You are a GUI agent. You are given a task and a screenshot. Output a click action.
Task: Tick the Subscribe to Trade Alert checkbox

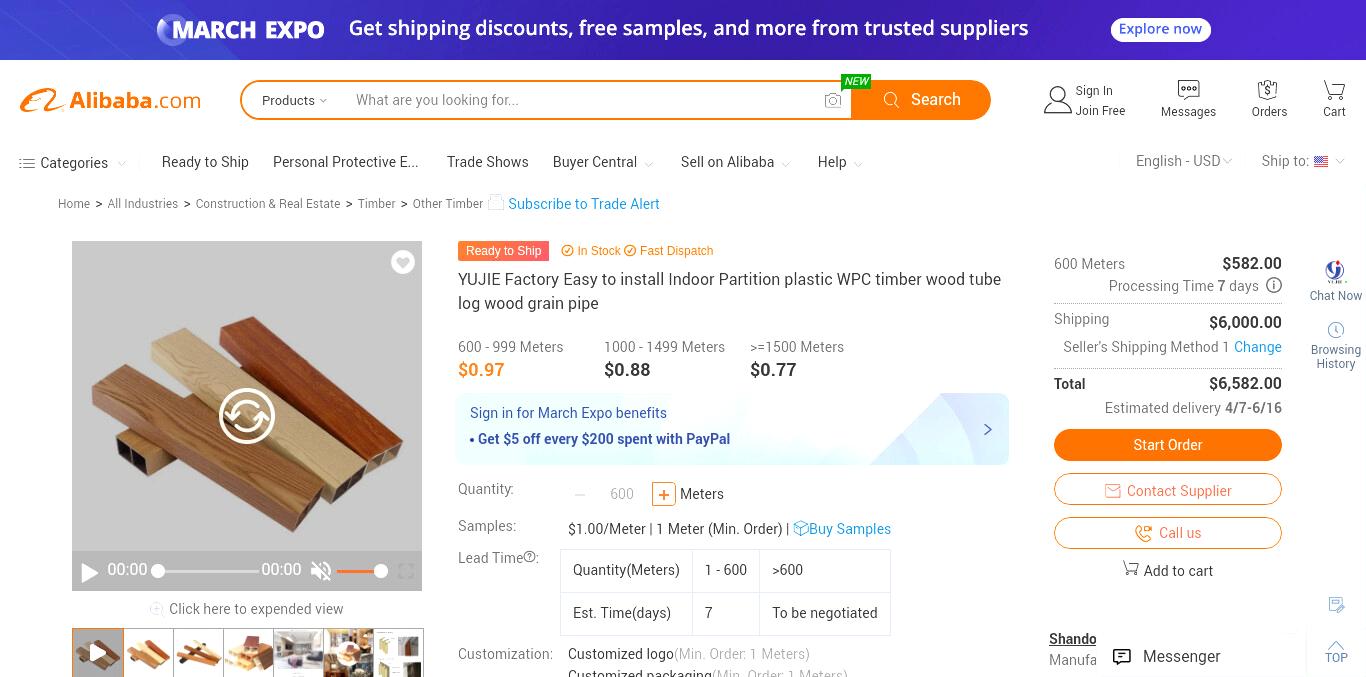pos(496,203)
